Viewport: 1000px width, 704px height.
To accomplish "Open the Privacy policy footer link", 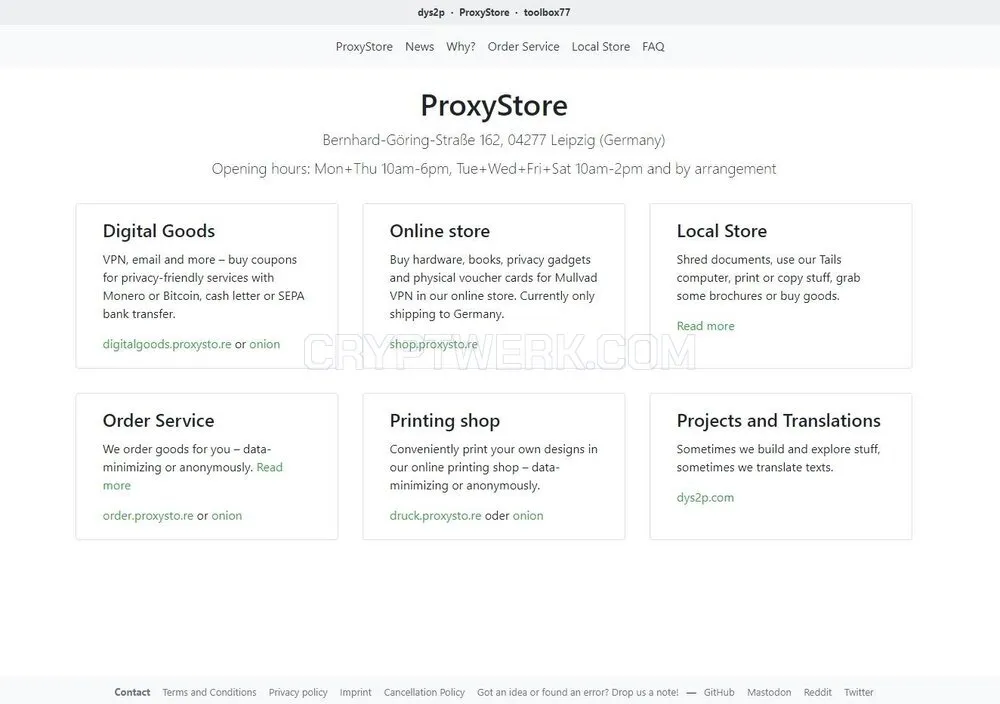I will [298, 692].
